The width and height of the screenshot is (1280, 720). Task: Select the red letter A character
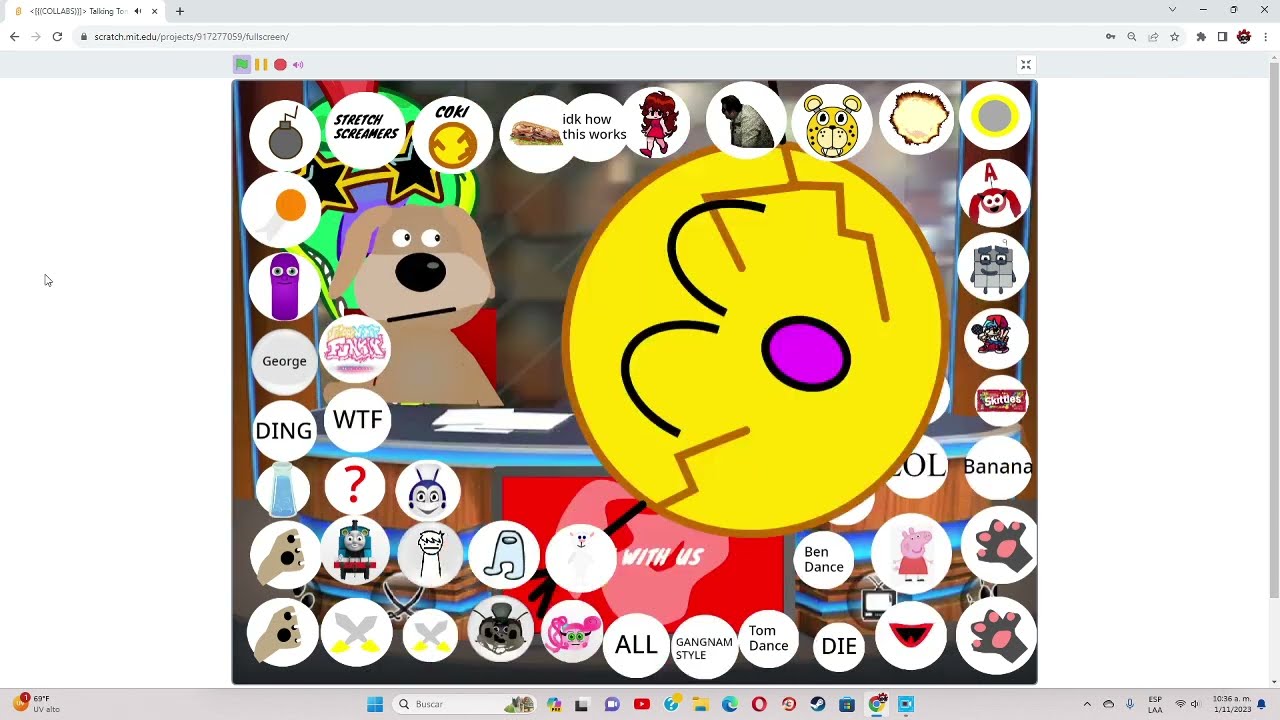(993, 192)
